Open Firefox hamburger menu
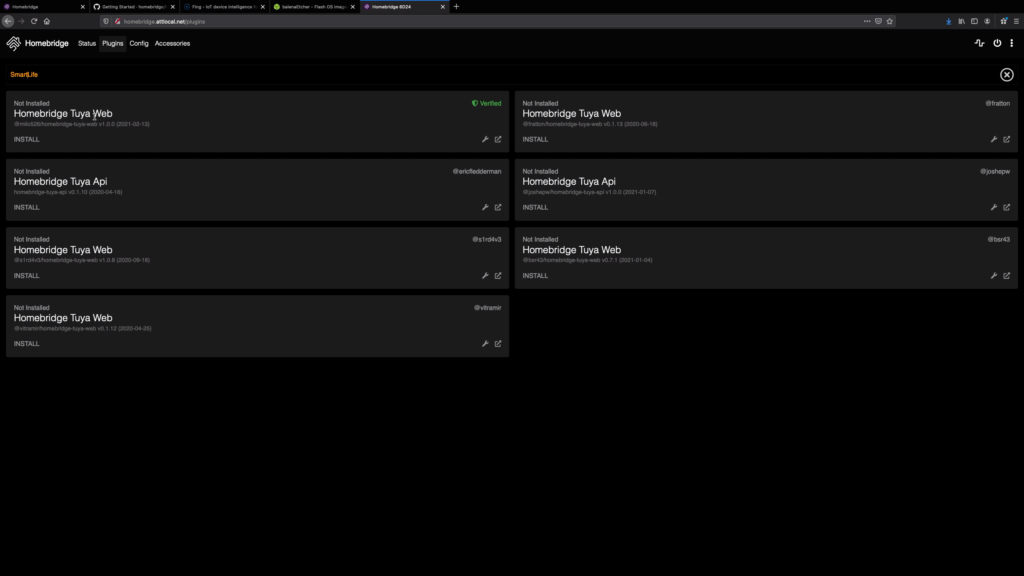The height and width of the screenshot is (576, 1024). point(1016,22)
